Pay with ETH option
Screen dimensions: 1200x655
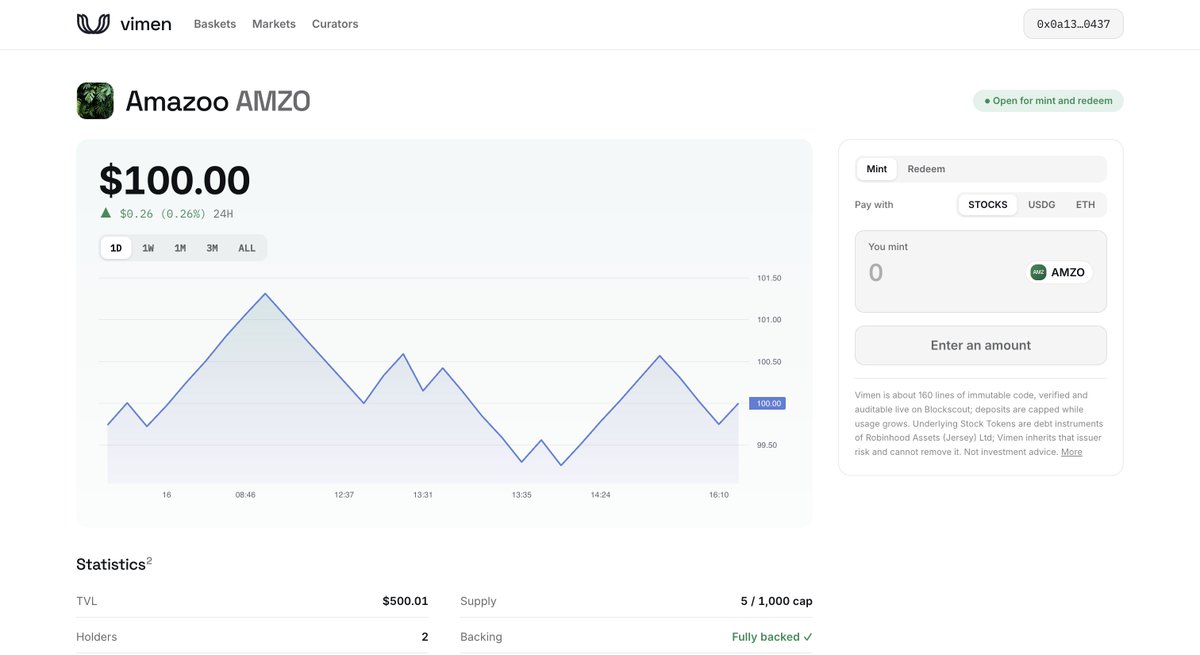[1085, 205]
